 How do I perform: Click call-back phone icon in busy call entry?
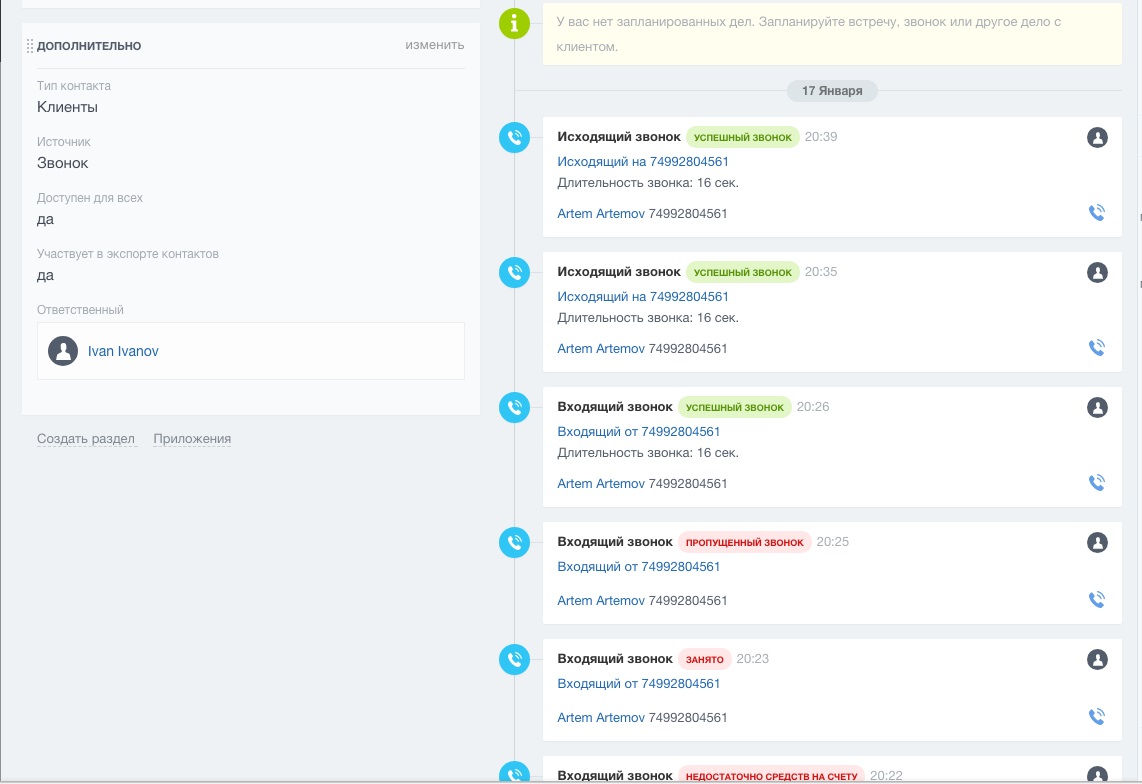1097,716
